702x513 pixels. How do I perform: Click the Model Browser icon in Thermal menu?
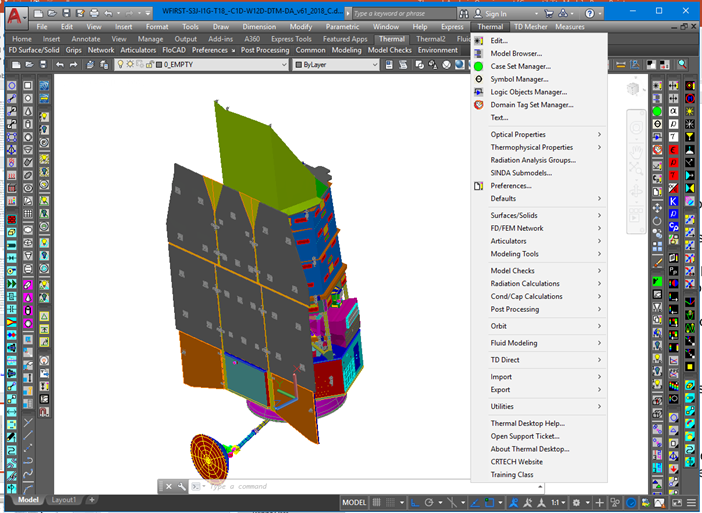coord(479,54)
